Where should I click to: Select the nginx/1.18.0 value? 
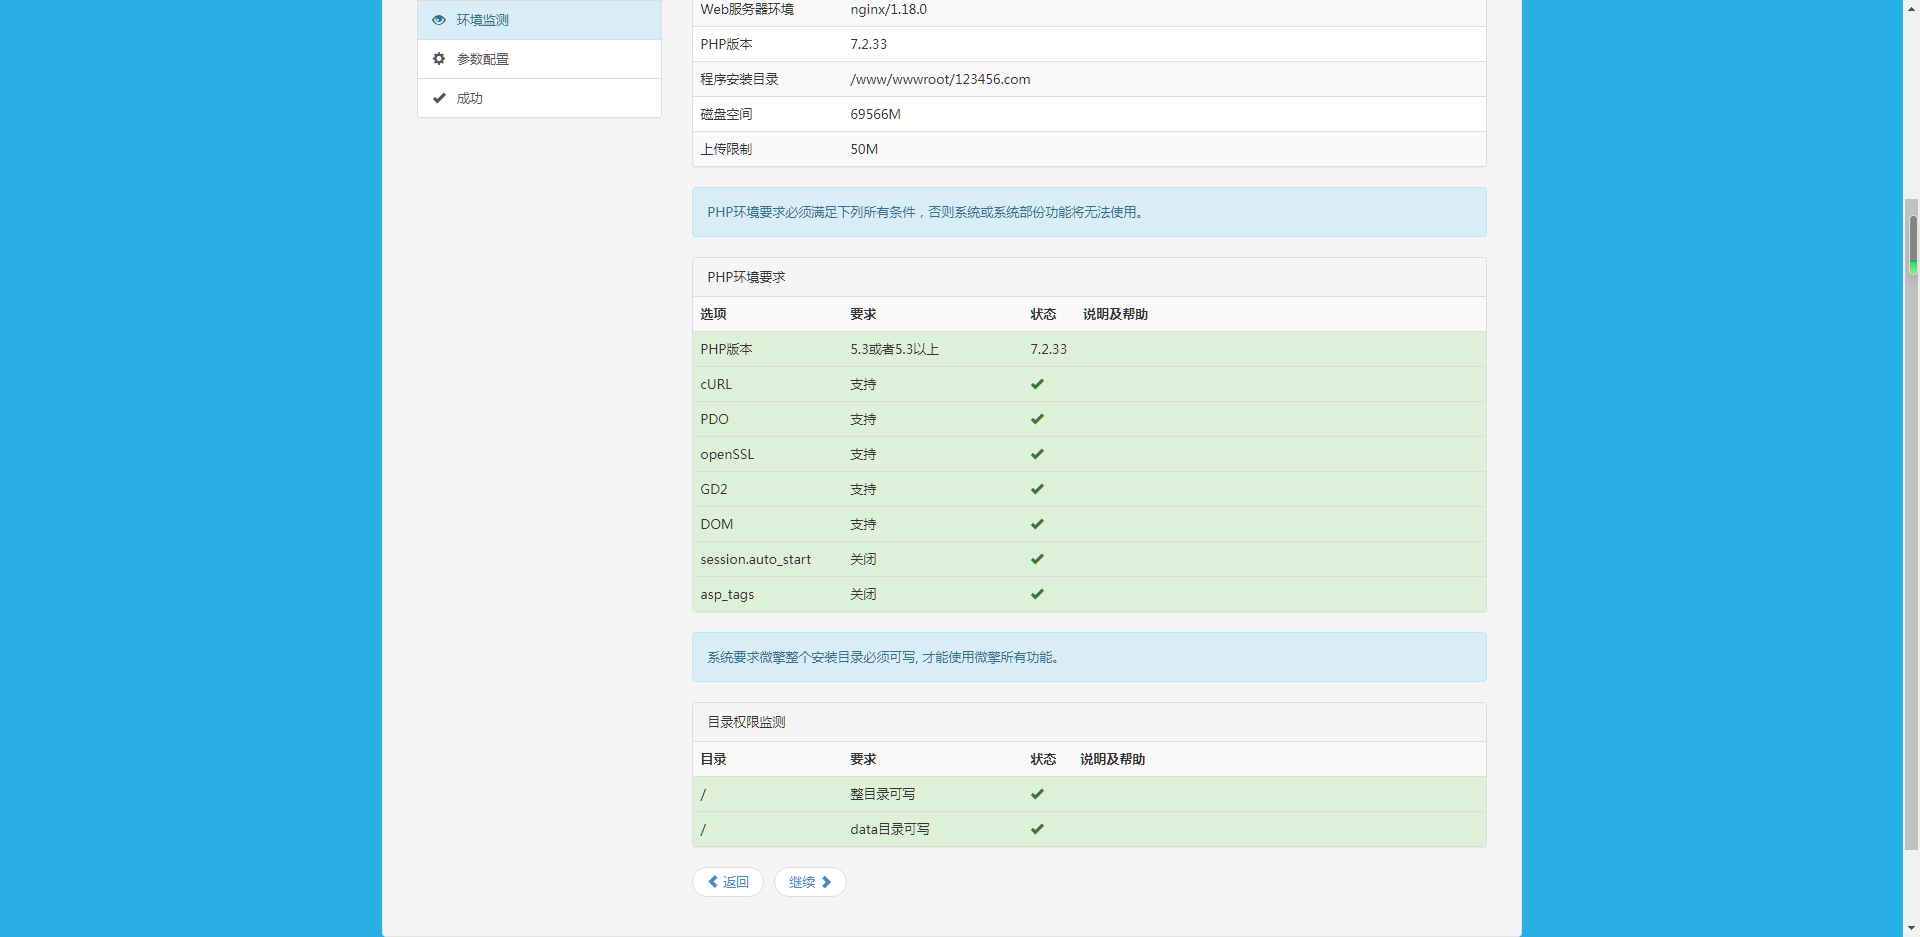tap(888, 9)
